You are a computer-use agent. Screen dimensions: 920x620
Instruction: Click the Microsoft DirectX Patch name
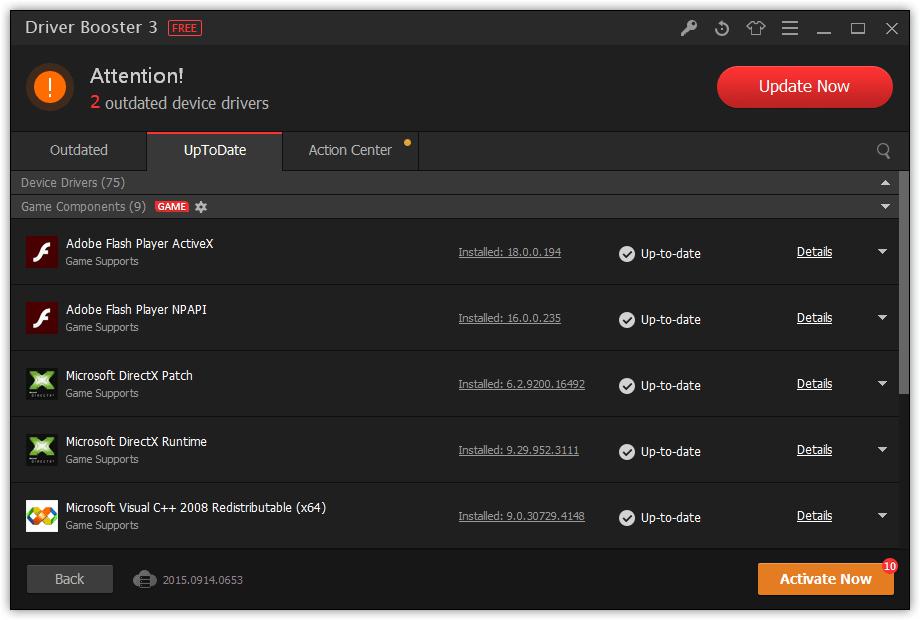(129, 375)
